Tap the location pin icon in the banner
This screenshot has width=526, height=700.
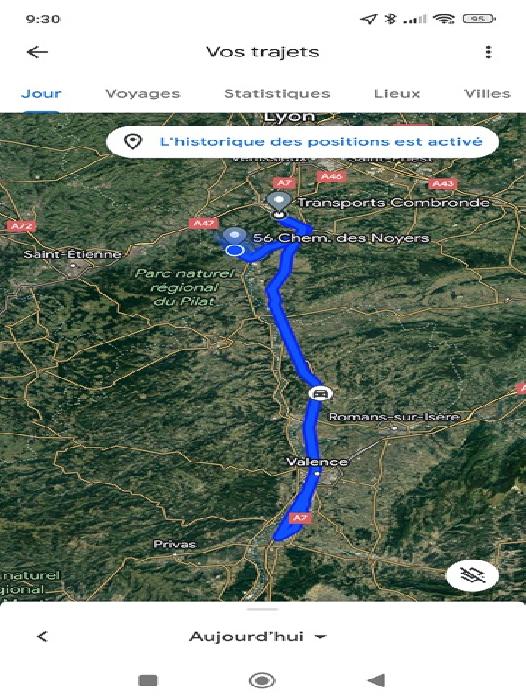pos(133,142)
